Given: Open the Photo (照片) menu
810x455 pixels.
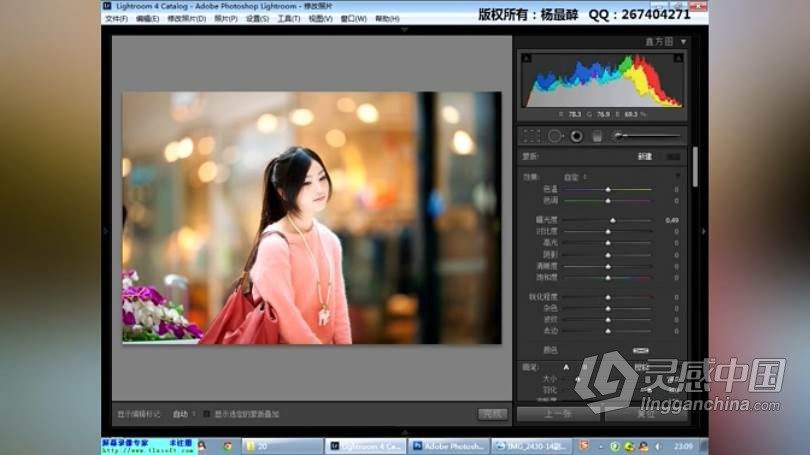Looking at the screenshot, I should 226,19.
